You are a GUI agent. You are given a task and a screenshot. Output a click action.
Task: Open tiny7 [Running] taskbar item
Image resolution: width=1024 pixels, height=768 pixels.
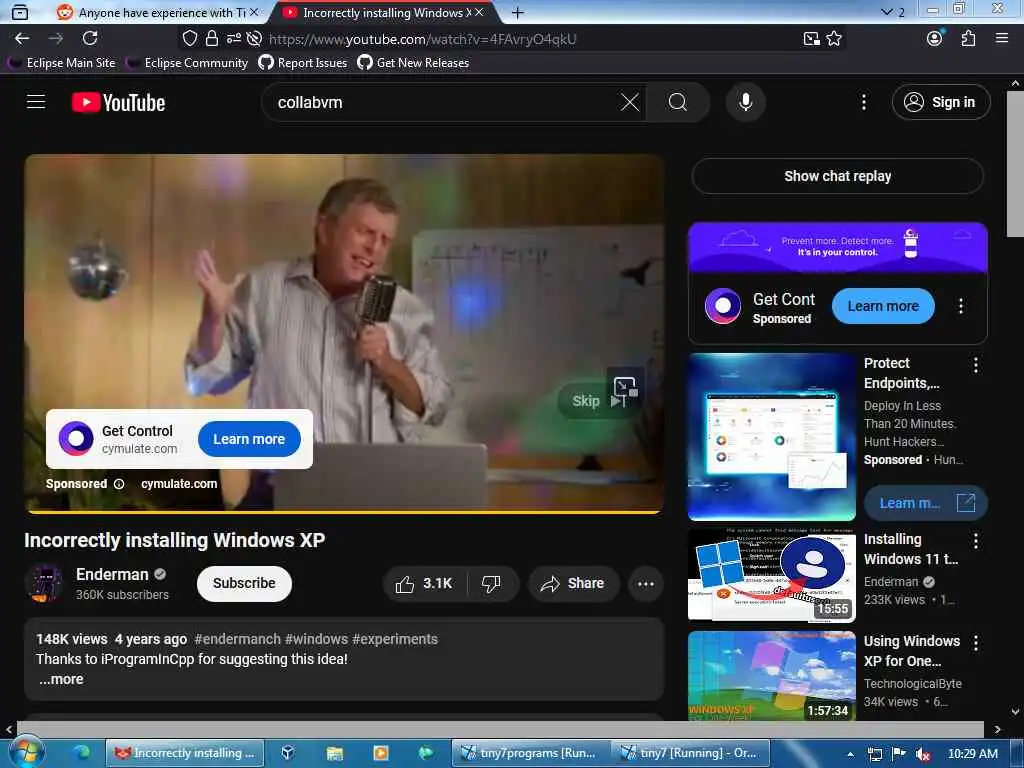pyautogui.click(x=688, y=753)
